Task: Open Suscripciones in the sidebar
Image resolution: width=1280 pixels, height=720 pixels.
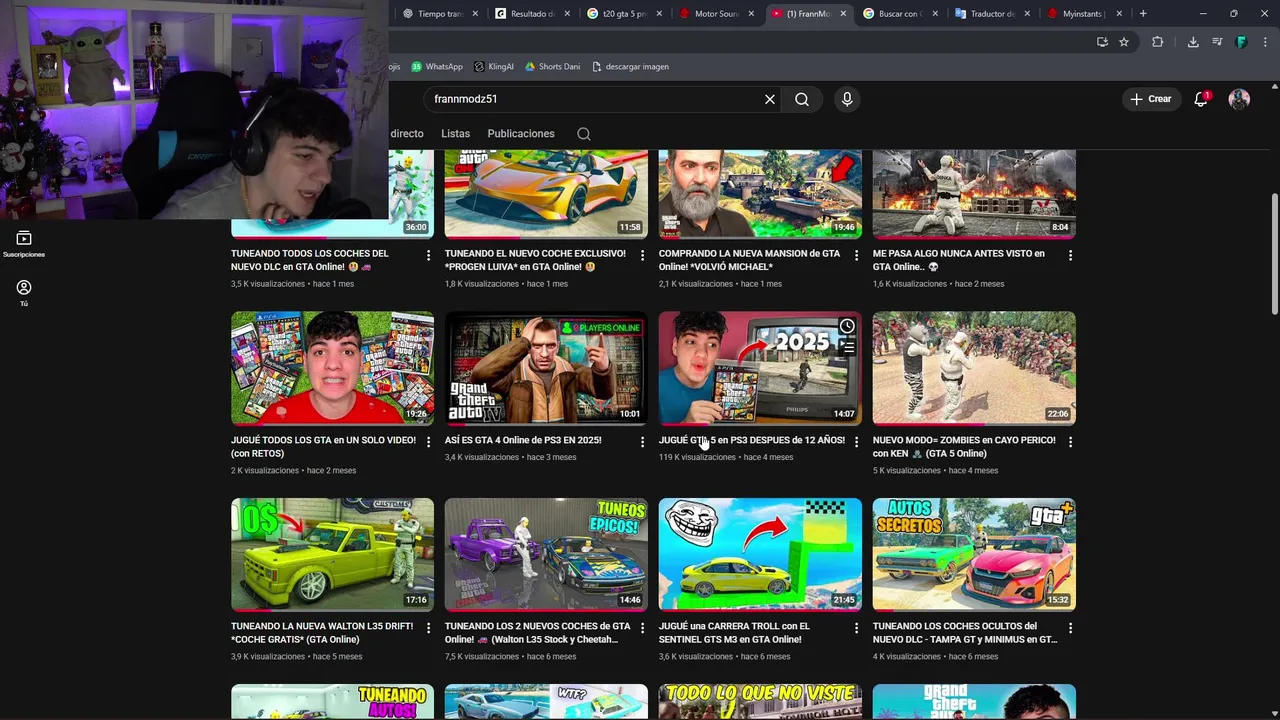Action: tap(24, 244)
